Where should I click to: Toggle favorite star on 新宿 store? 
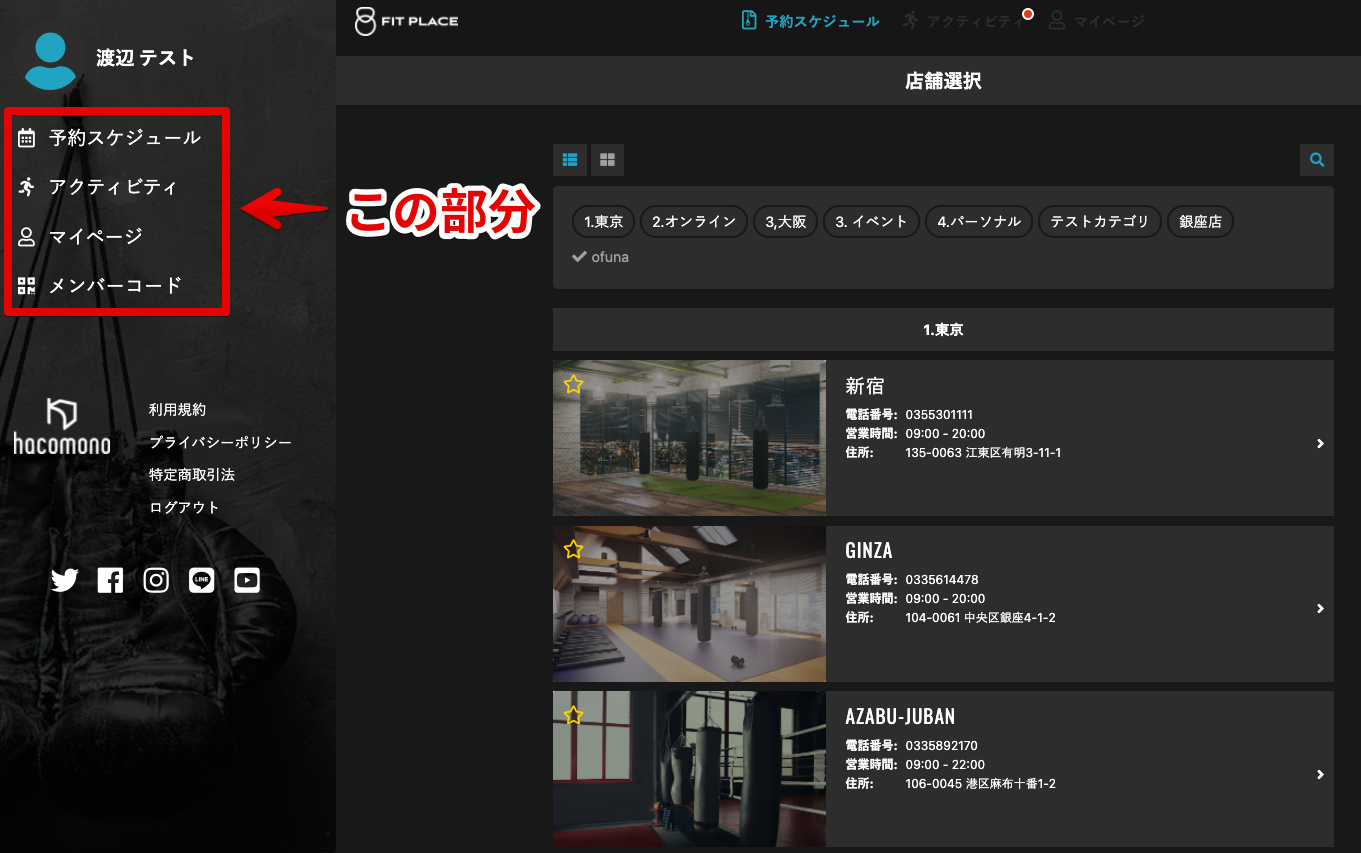click(573, 384)
